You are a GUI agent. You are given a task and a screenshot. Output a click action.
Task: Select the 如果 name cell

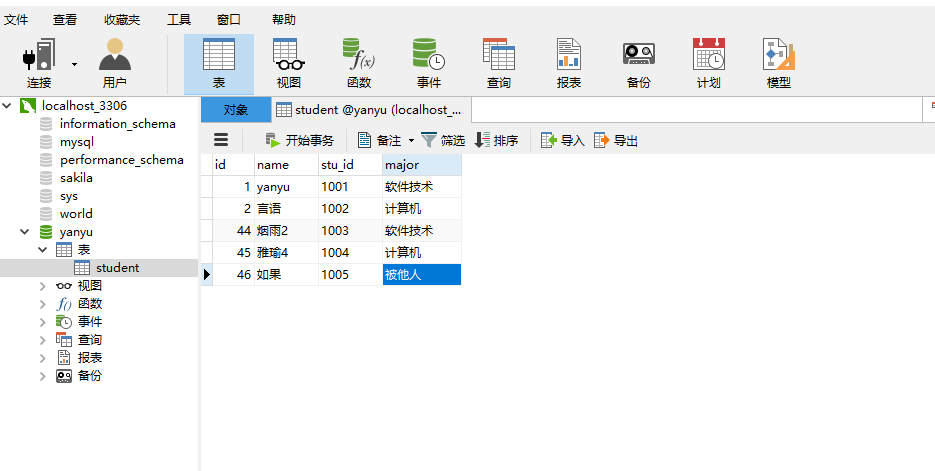pos(286,275)
